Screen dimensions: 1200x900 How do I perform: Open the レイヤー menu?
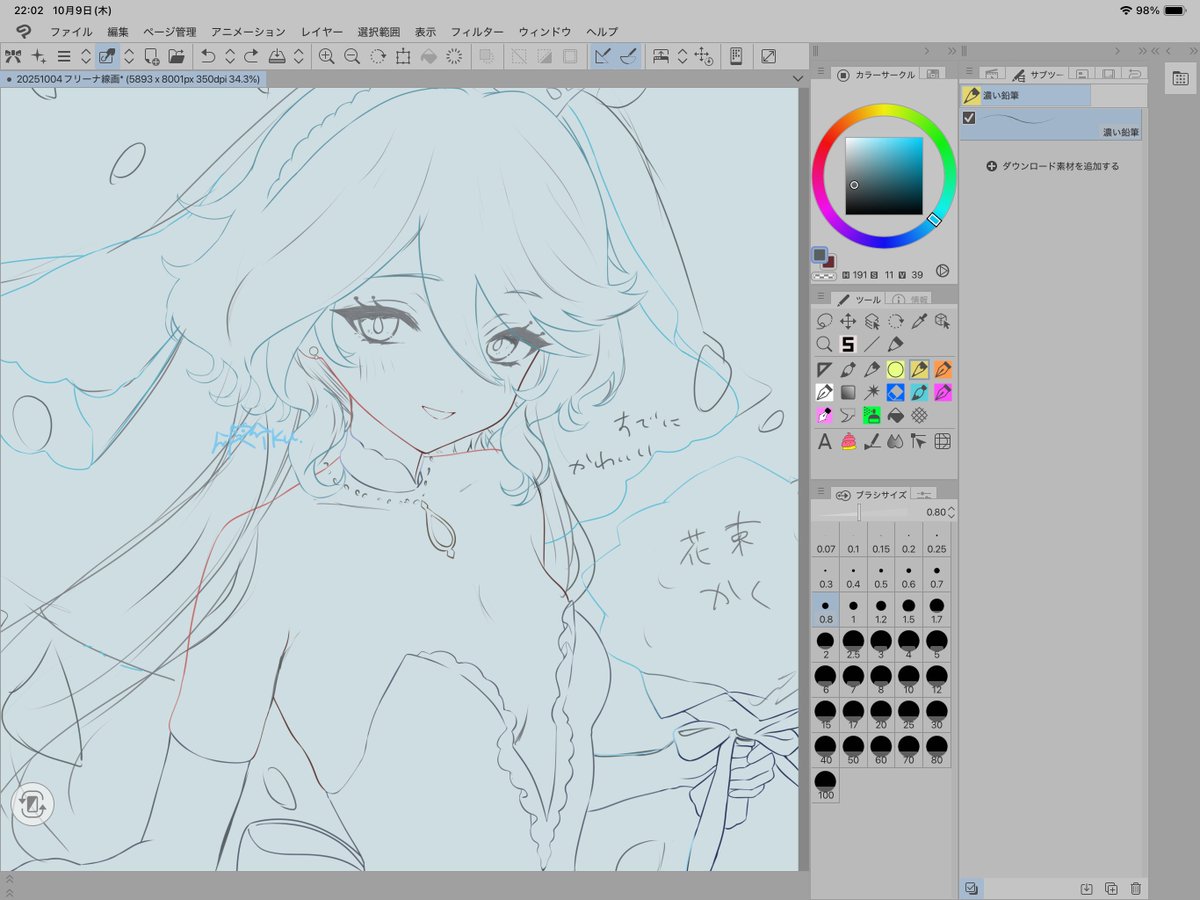point(321,32)
